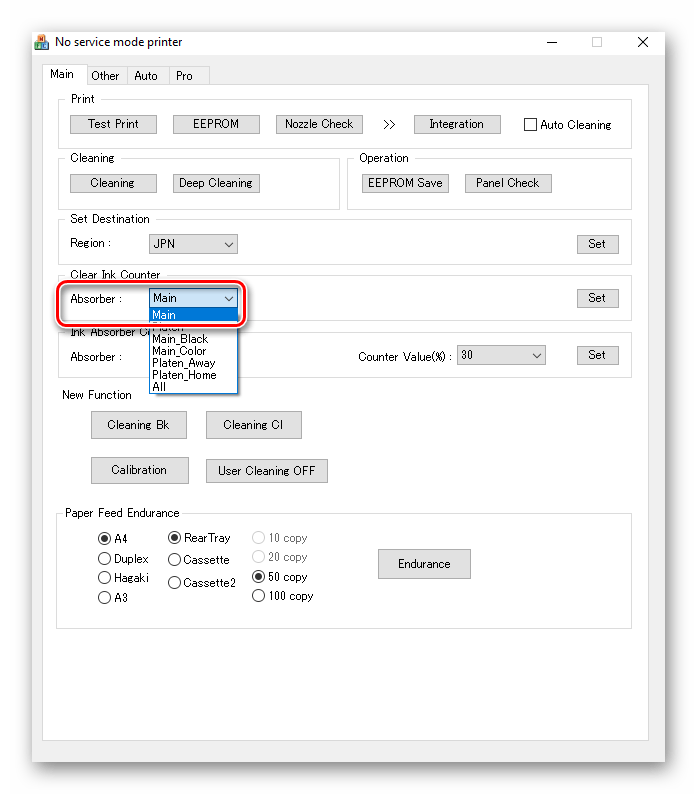
Task: Select All in the absorber list
Action: pos(160,387)
